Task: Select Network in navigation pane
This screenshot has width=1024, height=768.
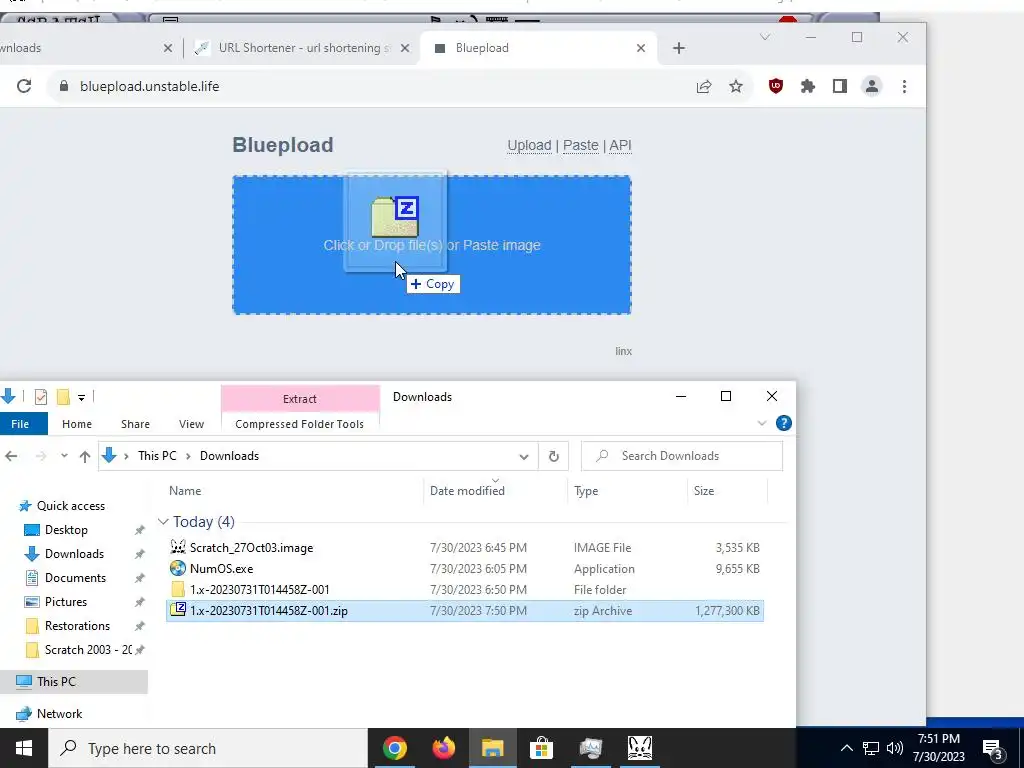Action: pyautogui.click(x=59, y=714)
